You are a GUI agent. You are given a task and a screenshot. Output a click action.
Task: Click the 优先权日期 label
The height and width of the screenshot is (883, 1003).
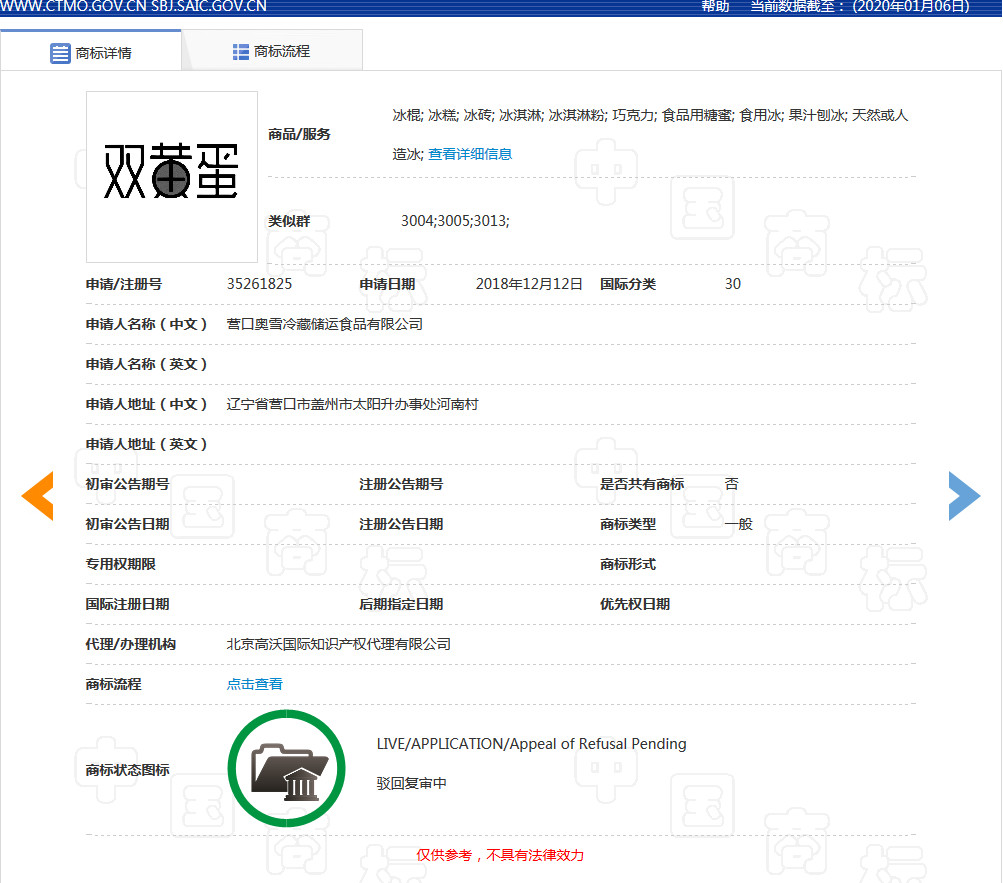635,604
